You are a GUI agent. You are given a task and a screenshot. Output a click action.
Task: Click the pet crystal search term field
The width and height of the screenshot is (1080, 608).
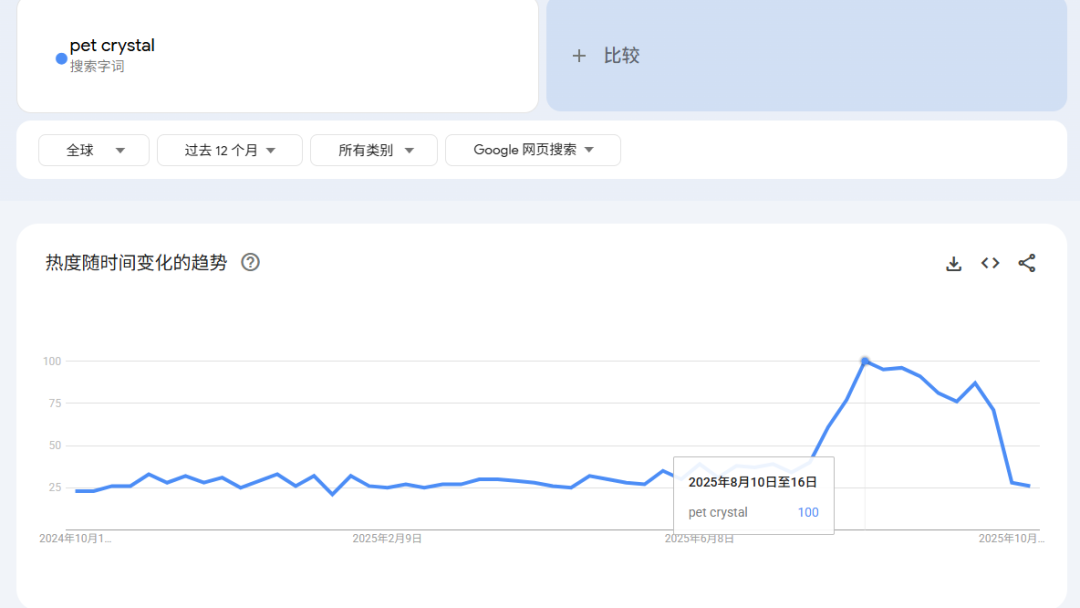click(112, 45)
